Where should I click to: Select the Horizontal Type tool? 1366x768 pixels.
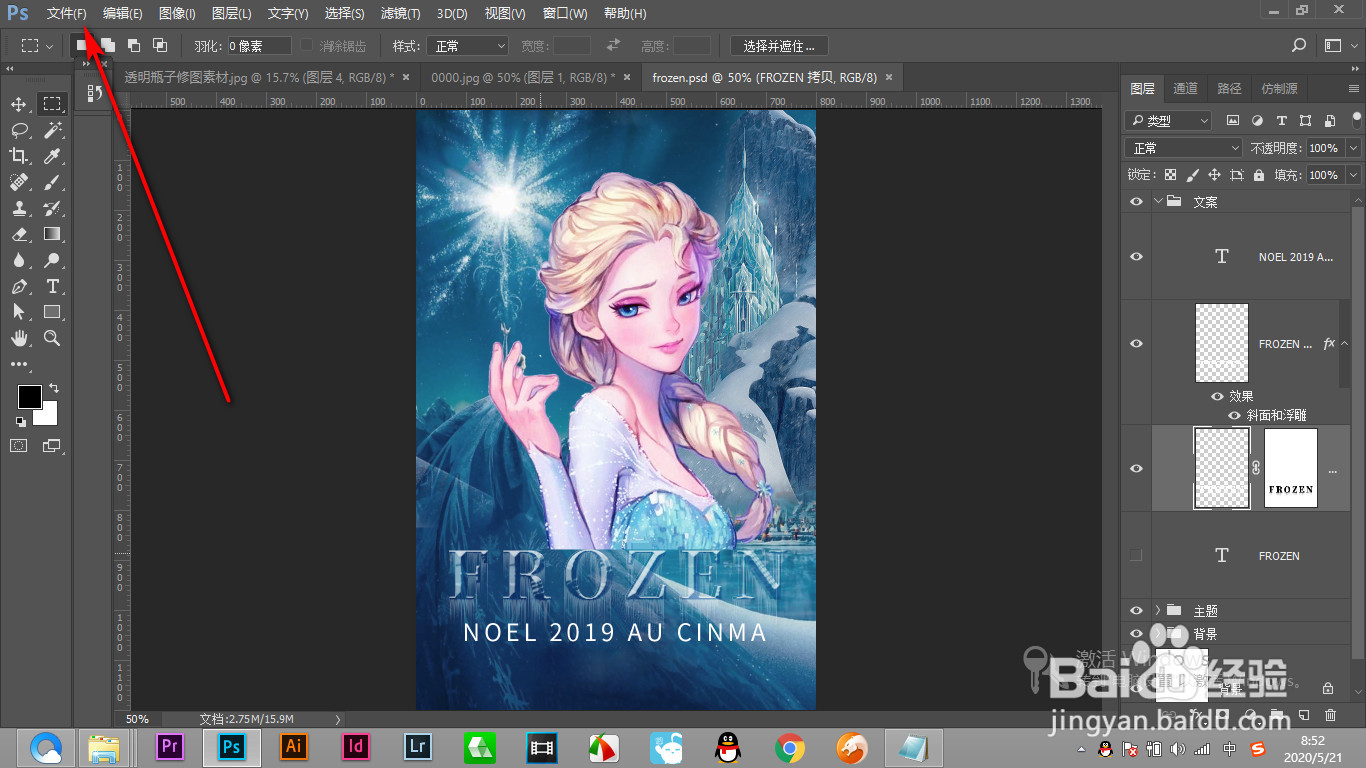[x=52, y=287]
